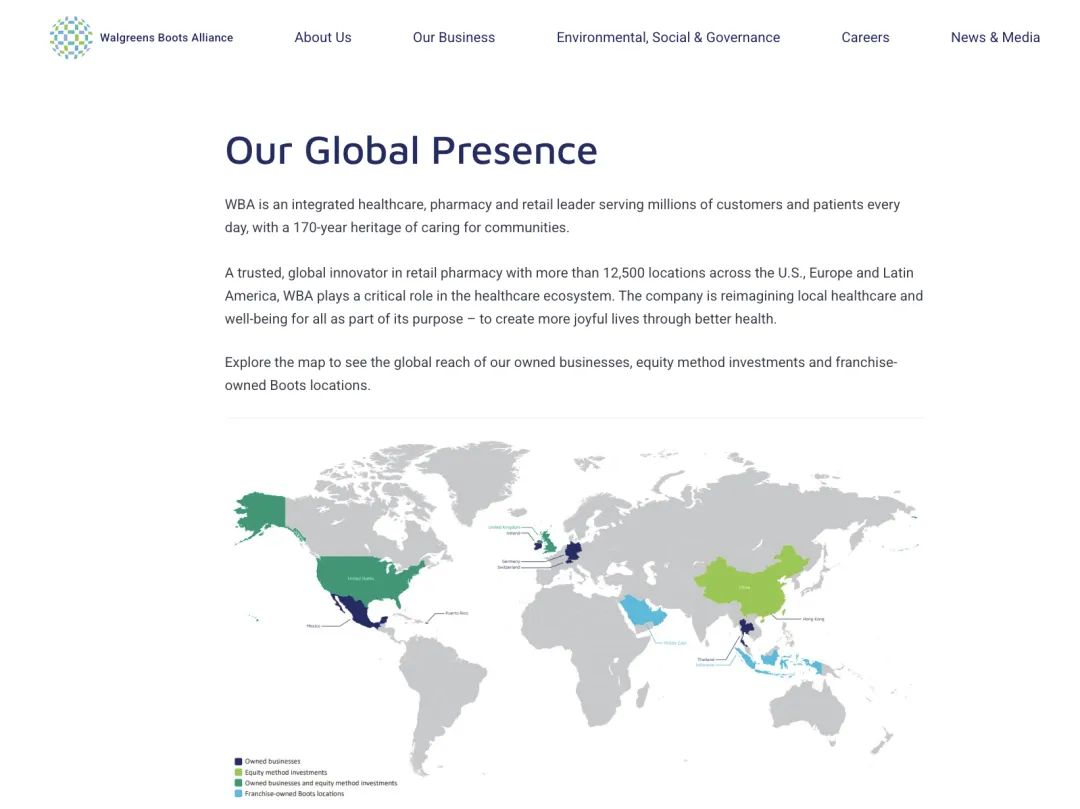Click the United Kingdom on the map
Screen dimensions: 1080x809
(549, 541)
